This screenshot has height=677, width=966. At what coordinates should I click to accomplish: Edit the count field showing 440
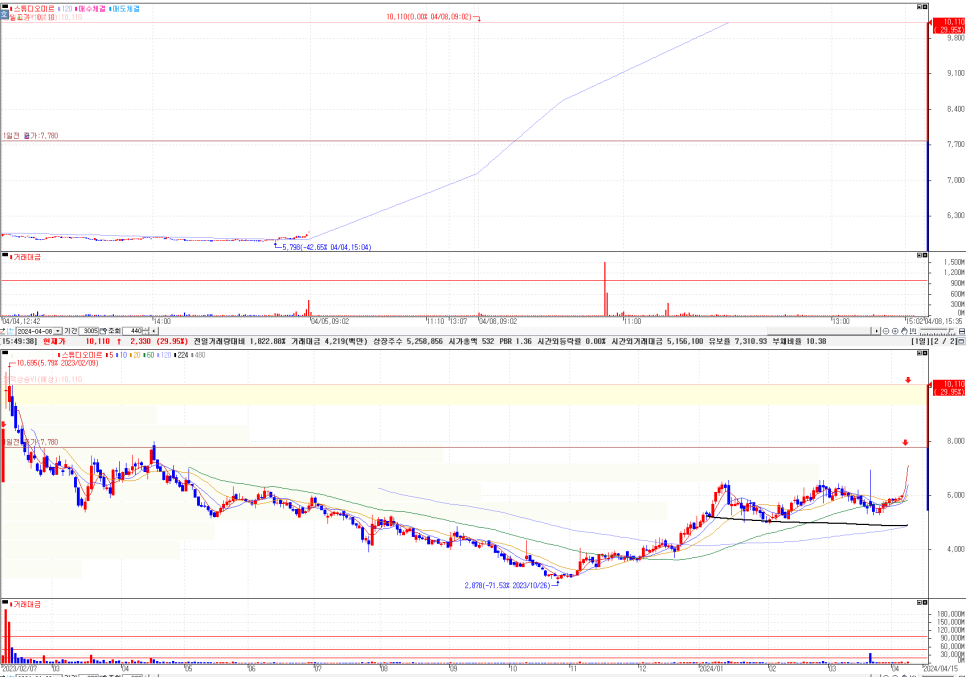click(x=133, y=331)
